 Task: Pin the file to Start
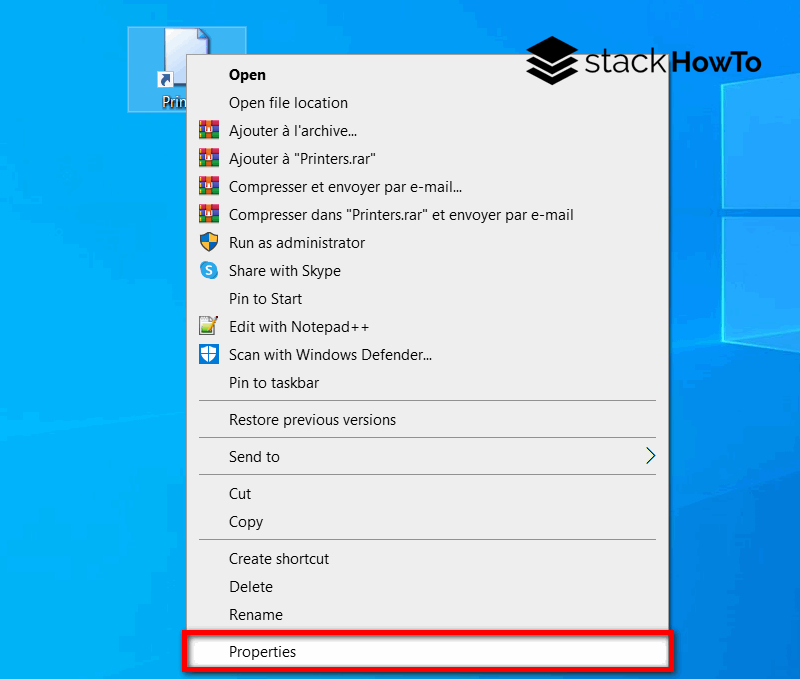pos(265,298)
